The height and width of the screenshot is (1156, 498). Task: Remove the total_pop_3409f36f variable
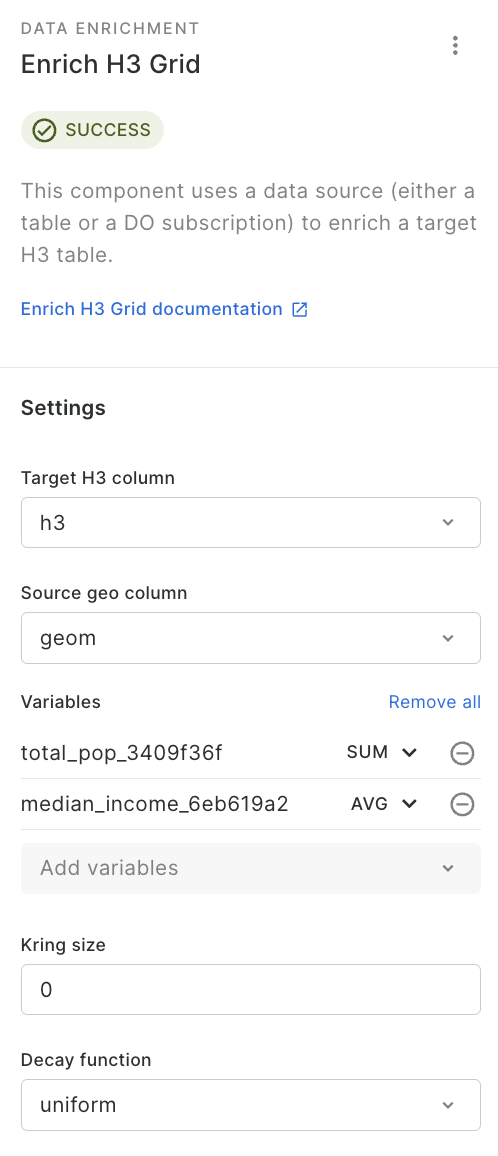[x=462, y=753]
